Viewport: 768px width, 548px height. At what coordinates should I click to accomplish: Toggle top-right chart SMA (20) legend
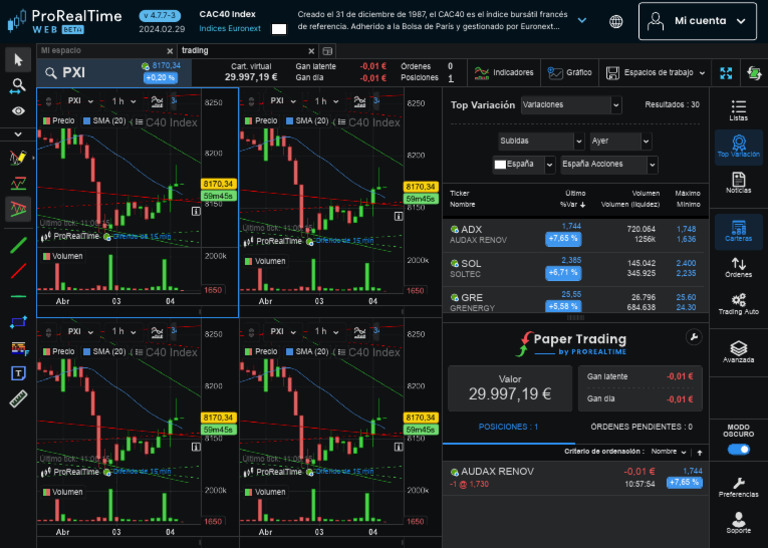pyautogui.click(x=307, y=120)
